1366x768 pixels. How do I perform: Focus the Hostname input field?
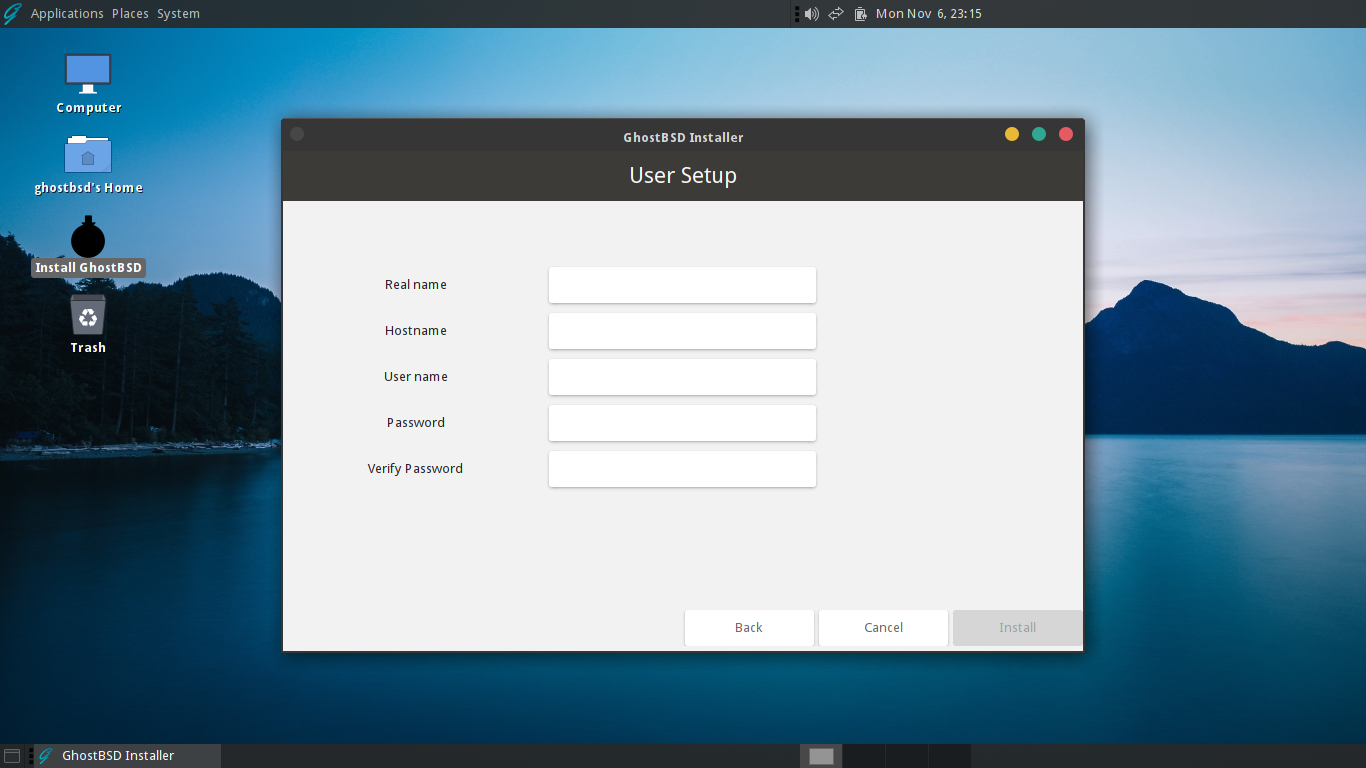click(x=682, y=331)
